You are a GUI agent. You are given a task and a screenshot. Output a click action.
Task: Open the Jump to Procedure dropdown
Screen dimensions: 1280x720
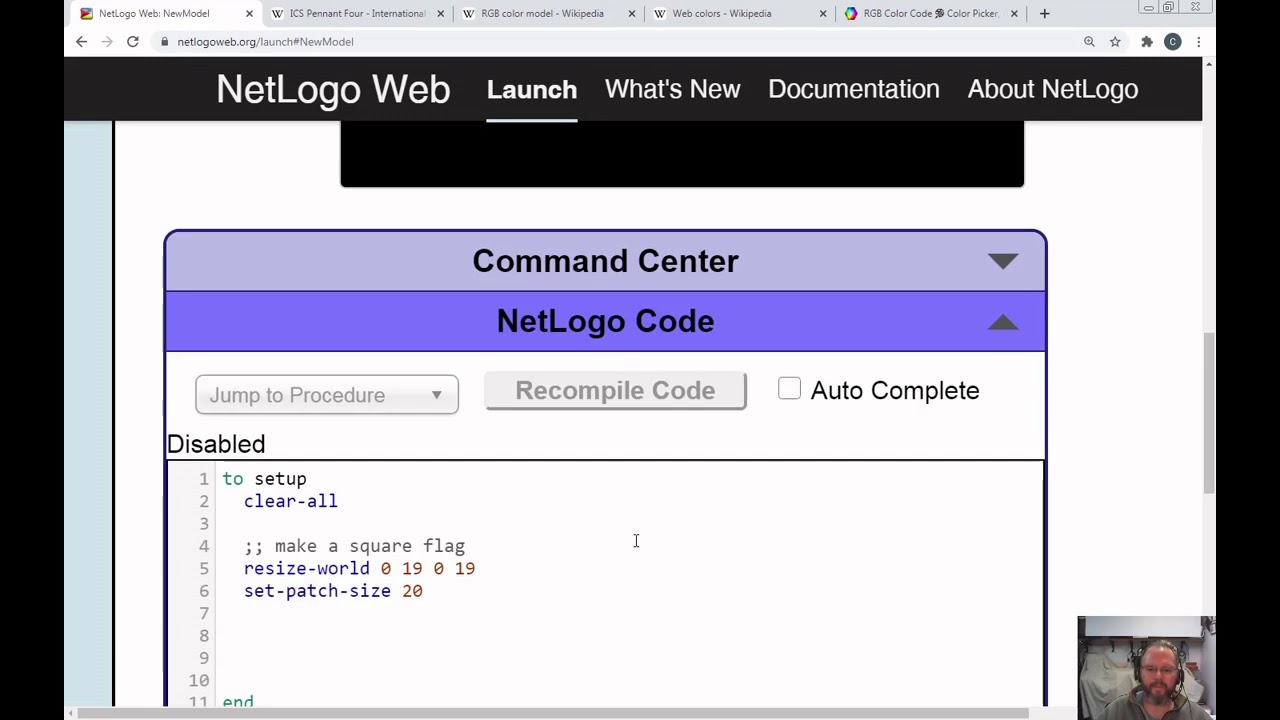pos(327,395)
